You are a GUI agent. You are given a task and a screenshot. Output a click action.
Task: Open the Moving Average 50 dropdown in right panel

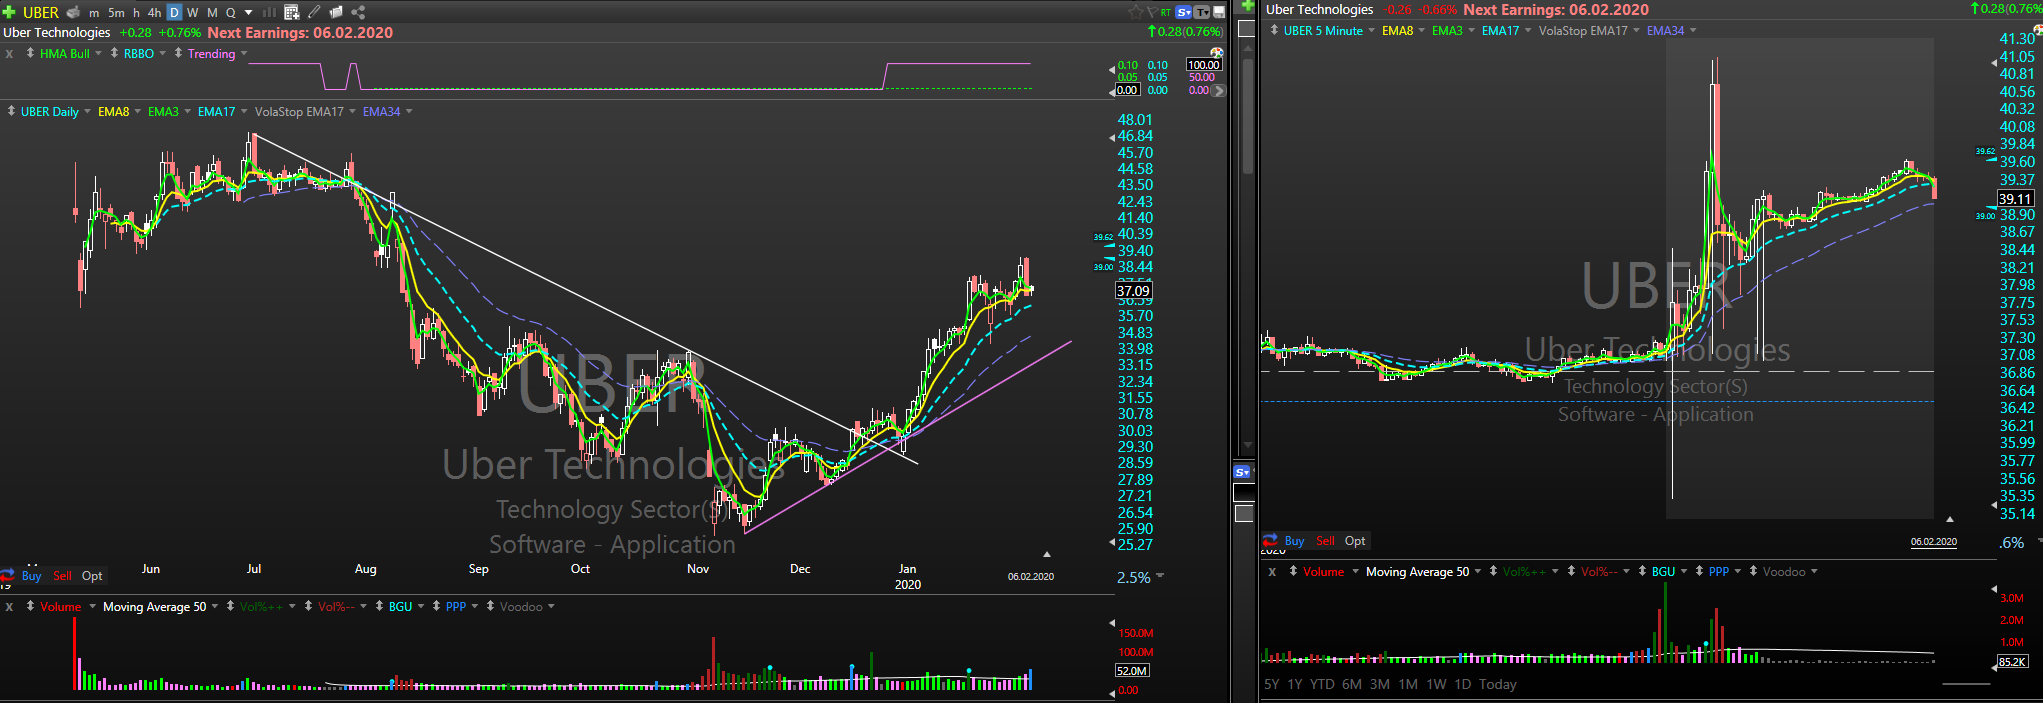click(x=1477, y=572)
